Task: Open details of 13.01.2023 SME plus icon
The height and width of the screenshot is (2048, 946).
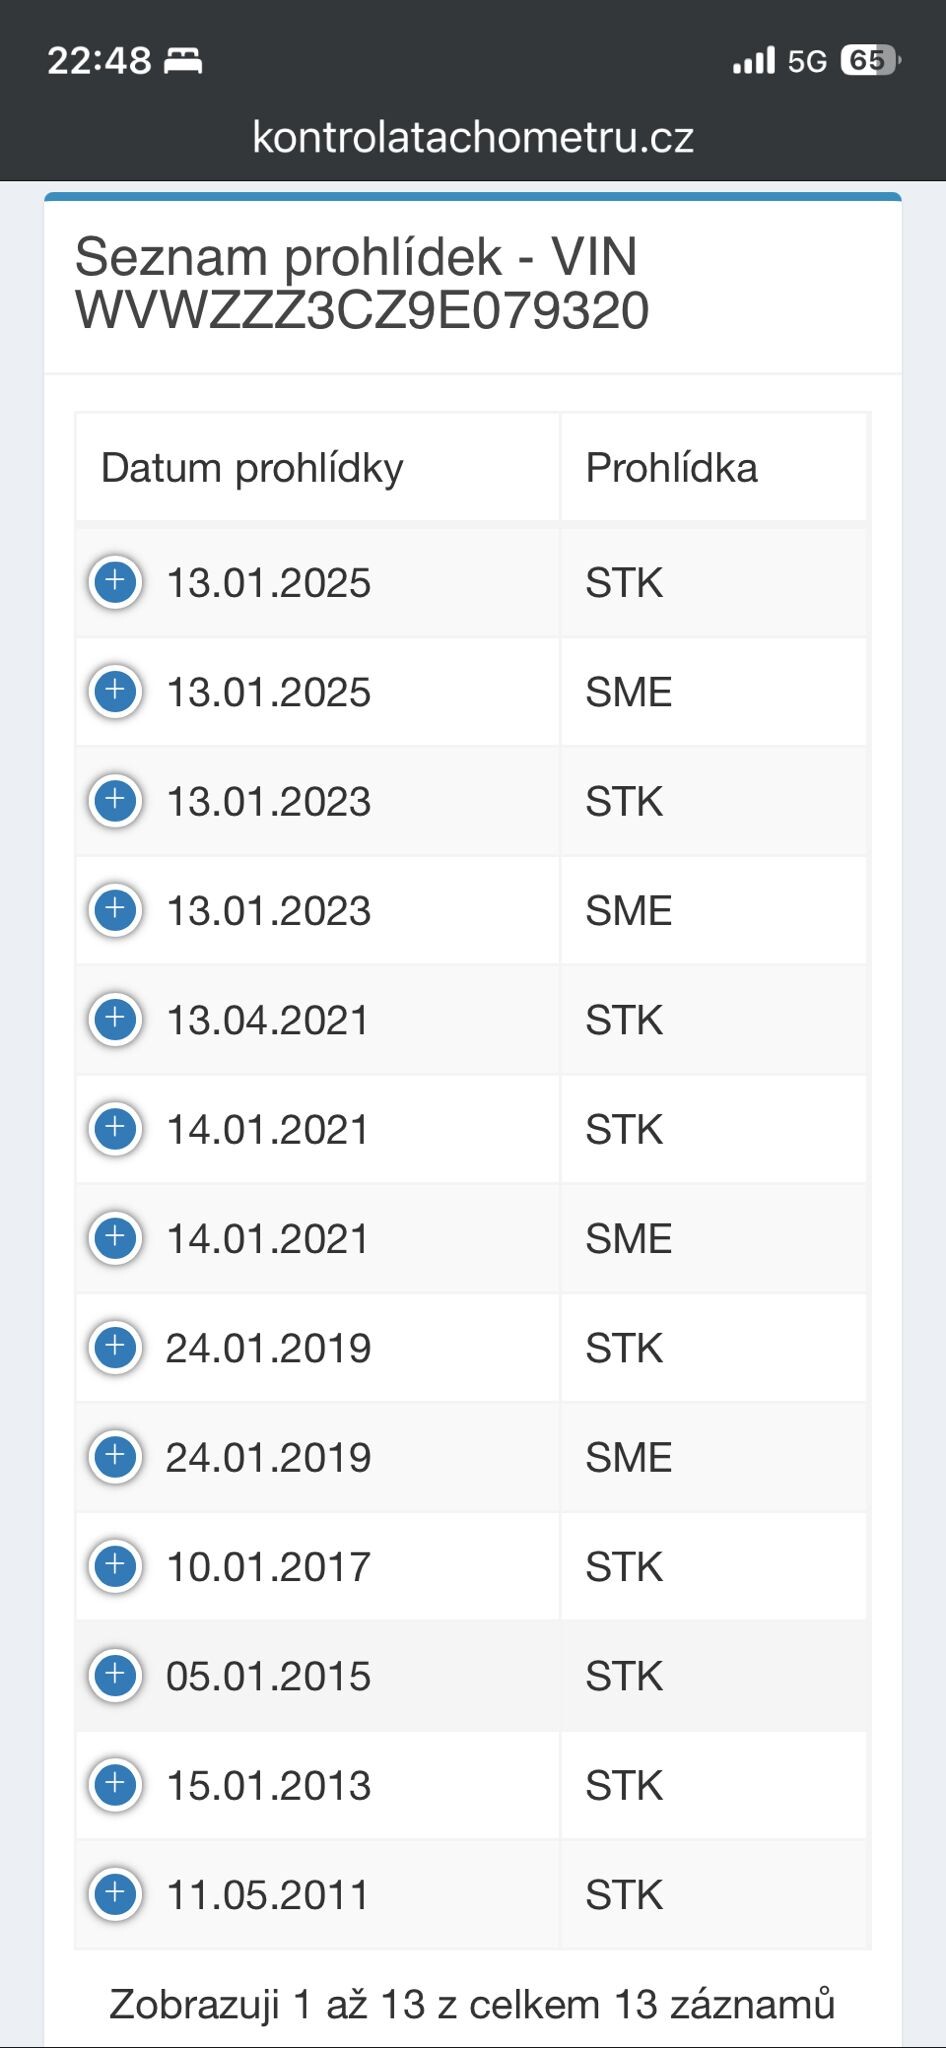Action: coord(115,910)
